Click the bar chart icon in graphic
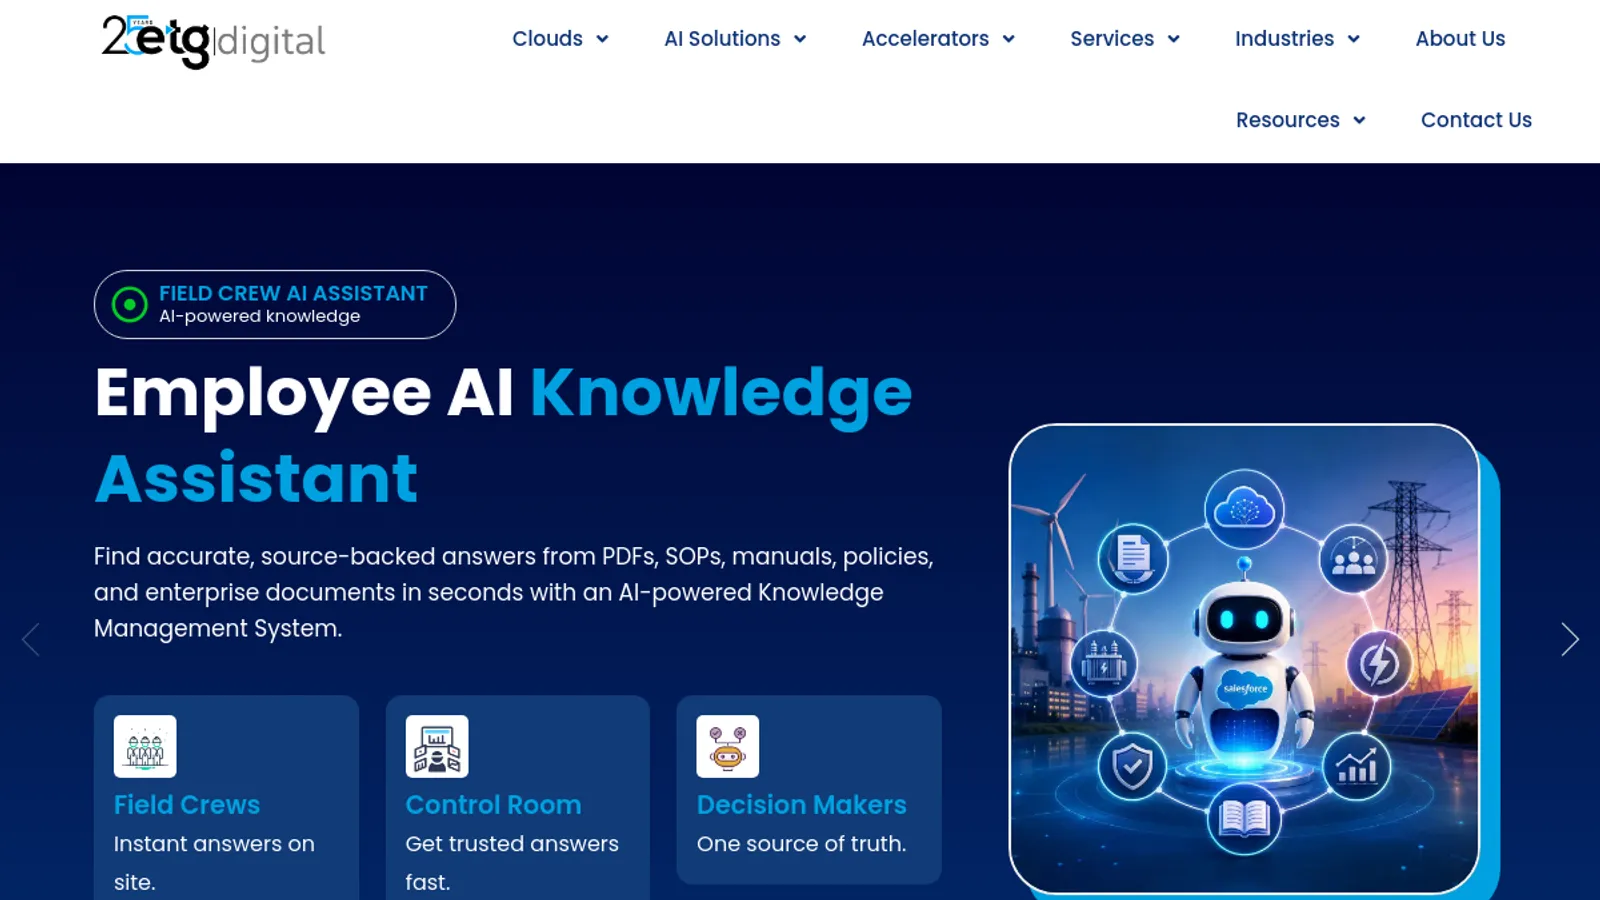 1357,768
